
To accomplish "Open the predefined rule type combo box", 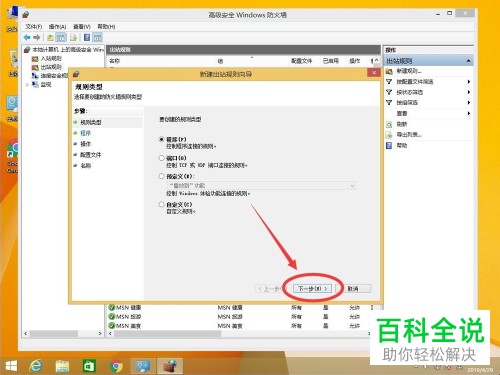I will [261, 186].
